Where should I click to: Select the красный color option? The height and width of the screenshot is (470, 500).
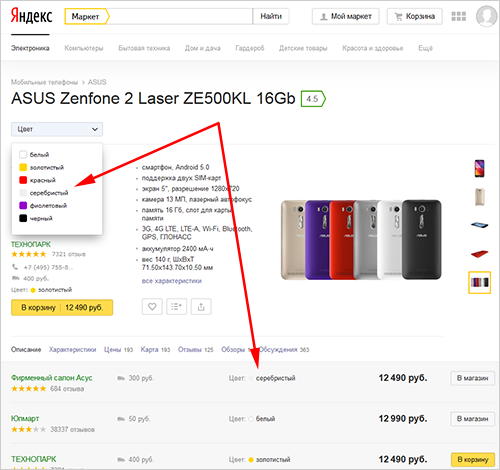pyautogui.click(x=37, y=180)
